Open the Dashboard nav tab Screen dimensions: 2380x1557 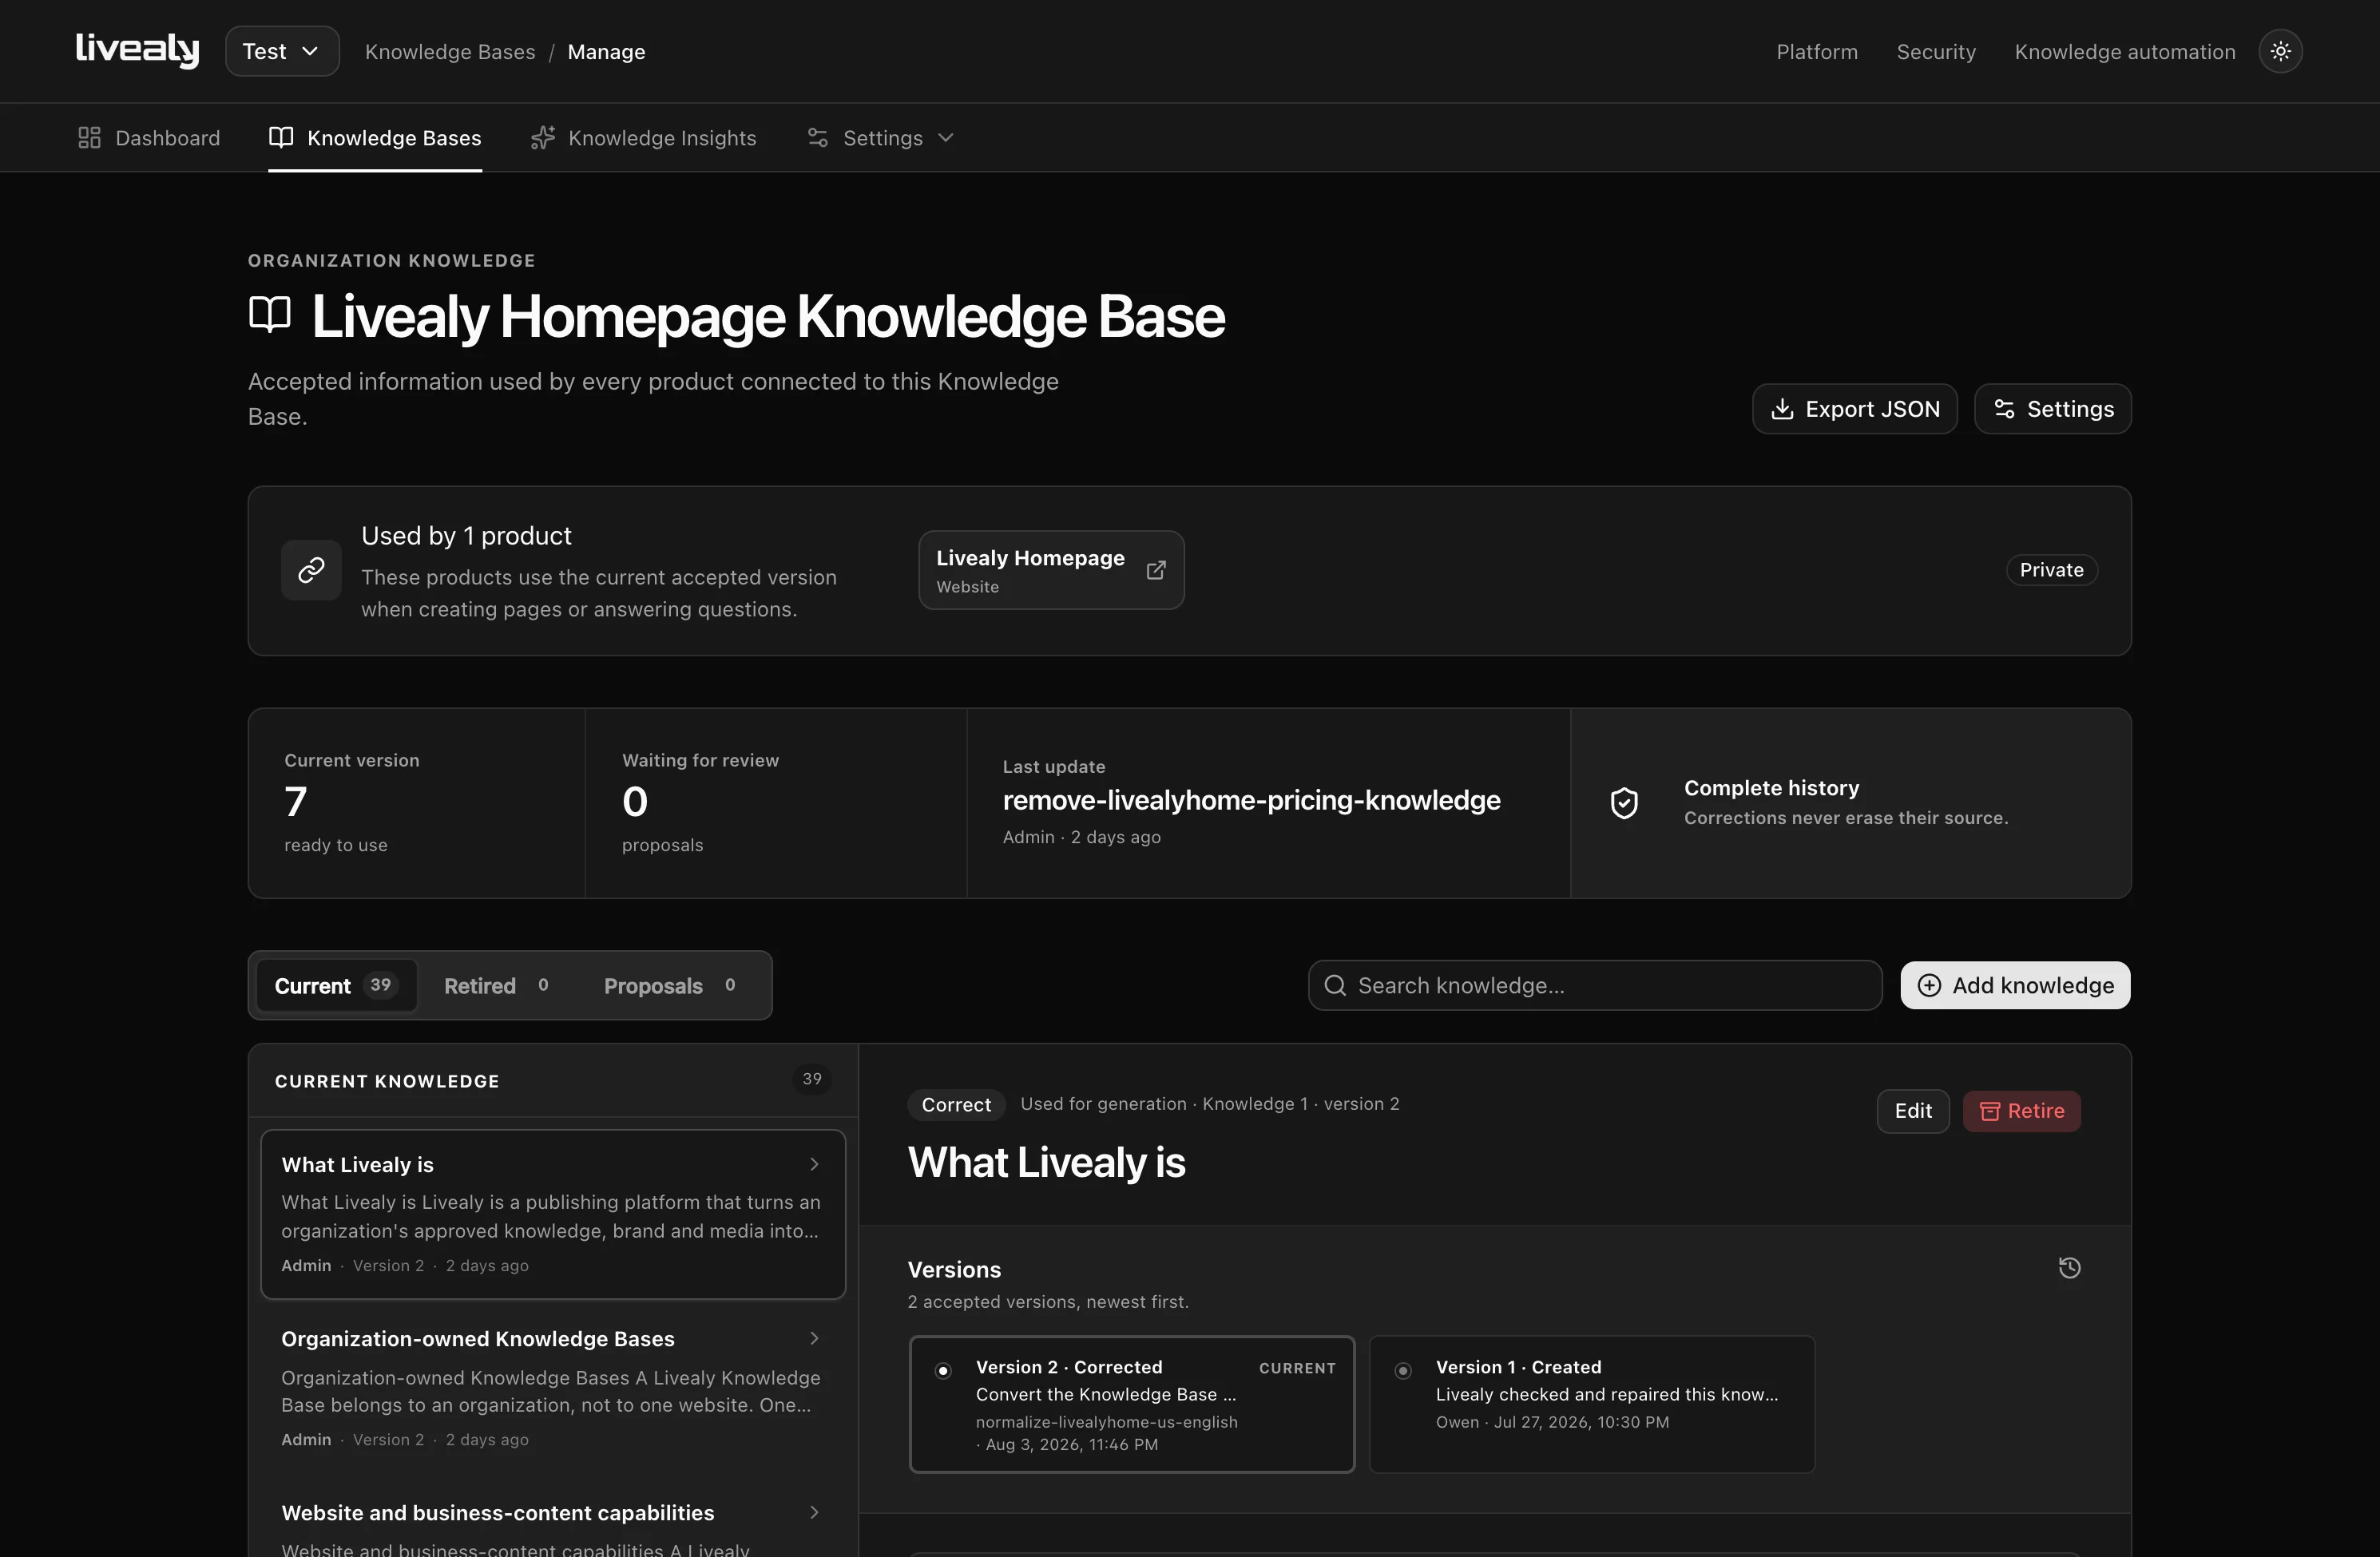tap(149, 137)
